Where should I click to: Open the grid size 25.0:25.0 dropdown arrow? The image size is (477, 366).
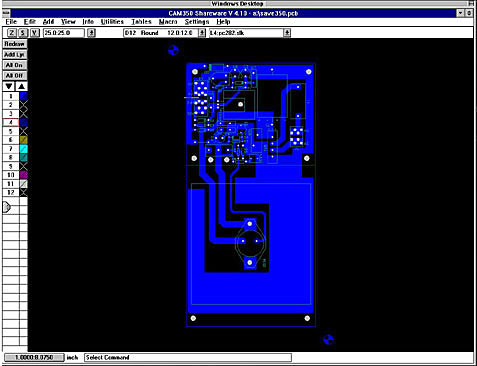pos(91,33)
